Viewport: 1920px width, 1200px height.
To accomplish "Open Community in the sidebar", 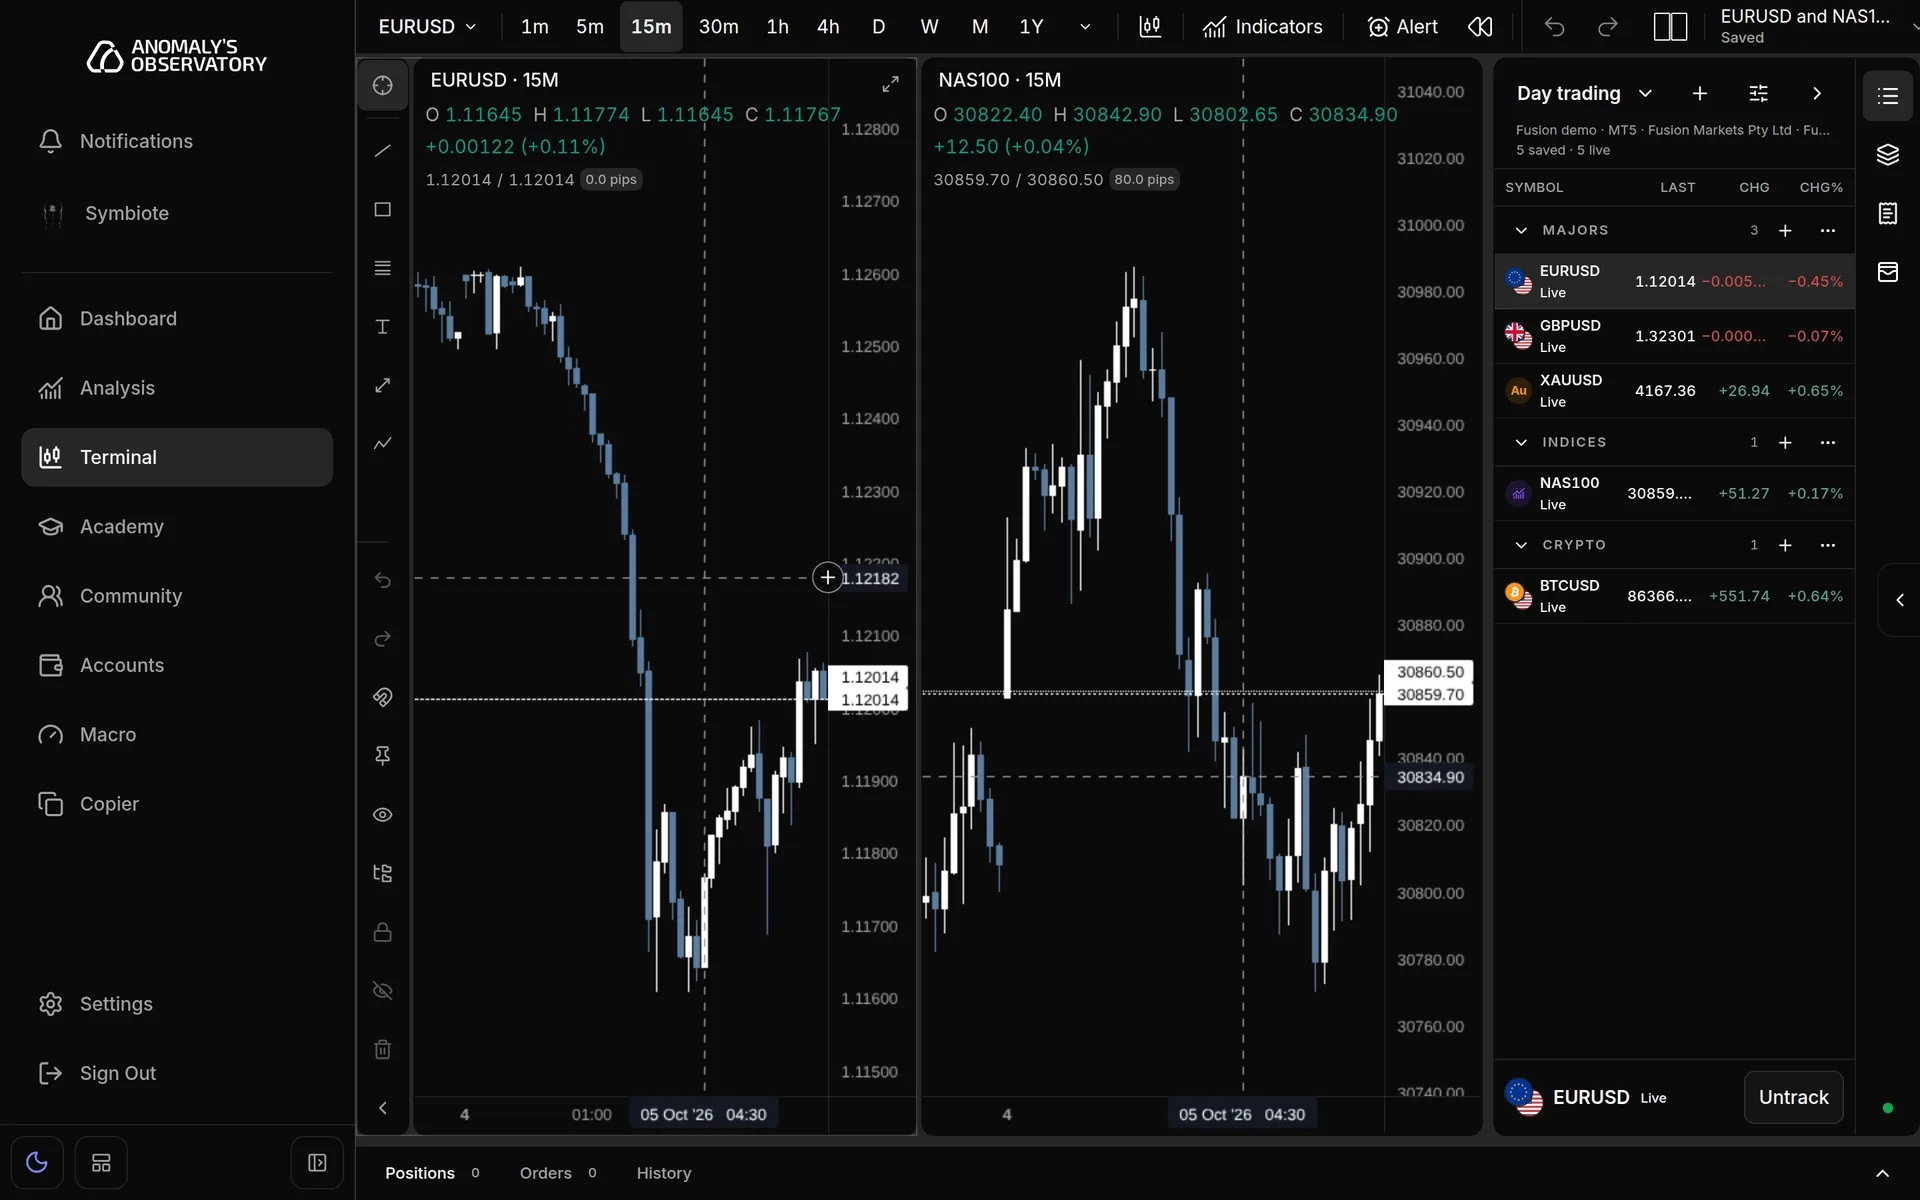I will [177, 596].
